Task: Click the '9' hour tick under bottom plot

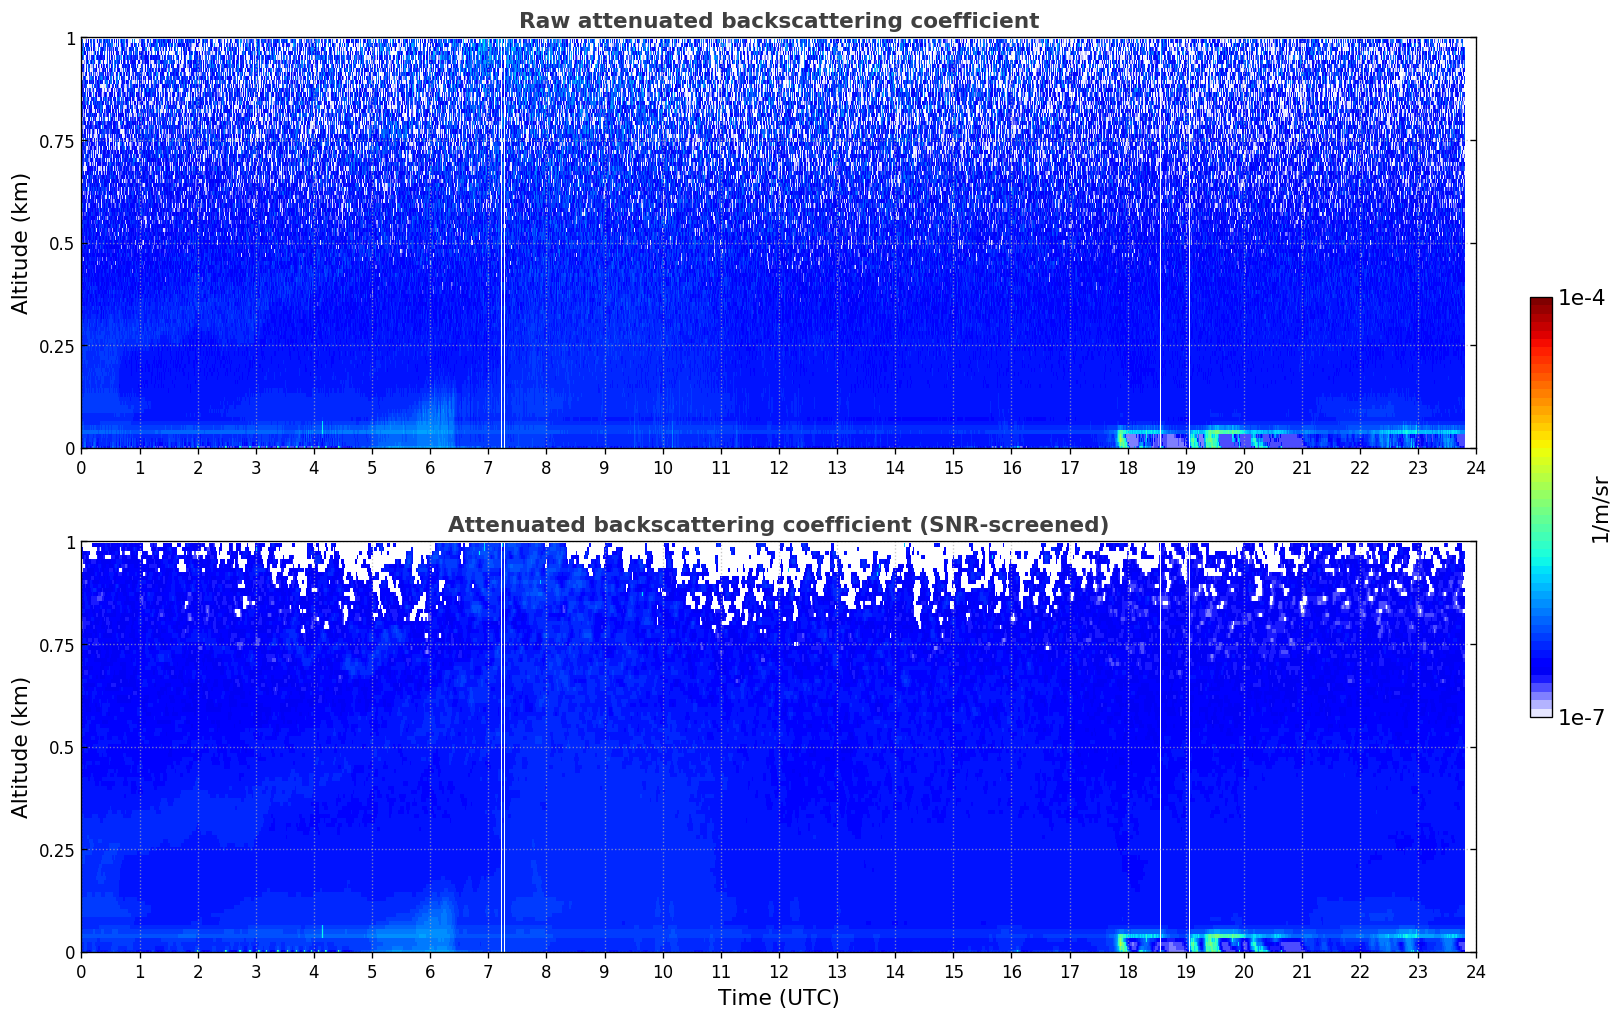Action: point(604,971)
